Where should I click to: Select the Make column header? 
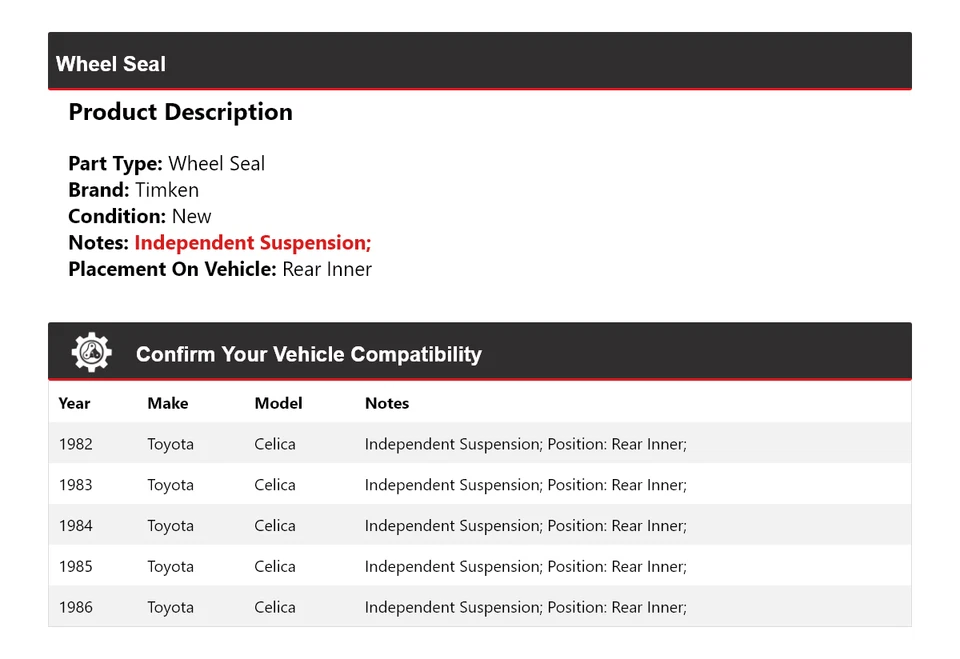pos(167,403)
